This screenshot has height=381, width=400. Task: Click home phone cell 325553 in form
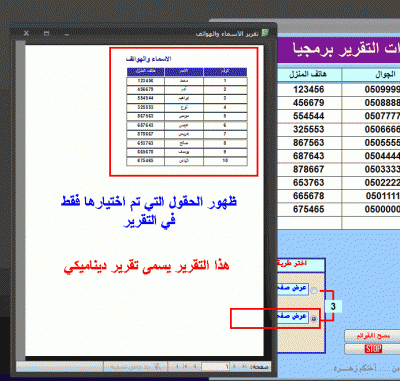coord(309,129)
